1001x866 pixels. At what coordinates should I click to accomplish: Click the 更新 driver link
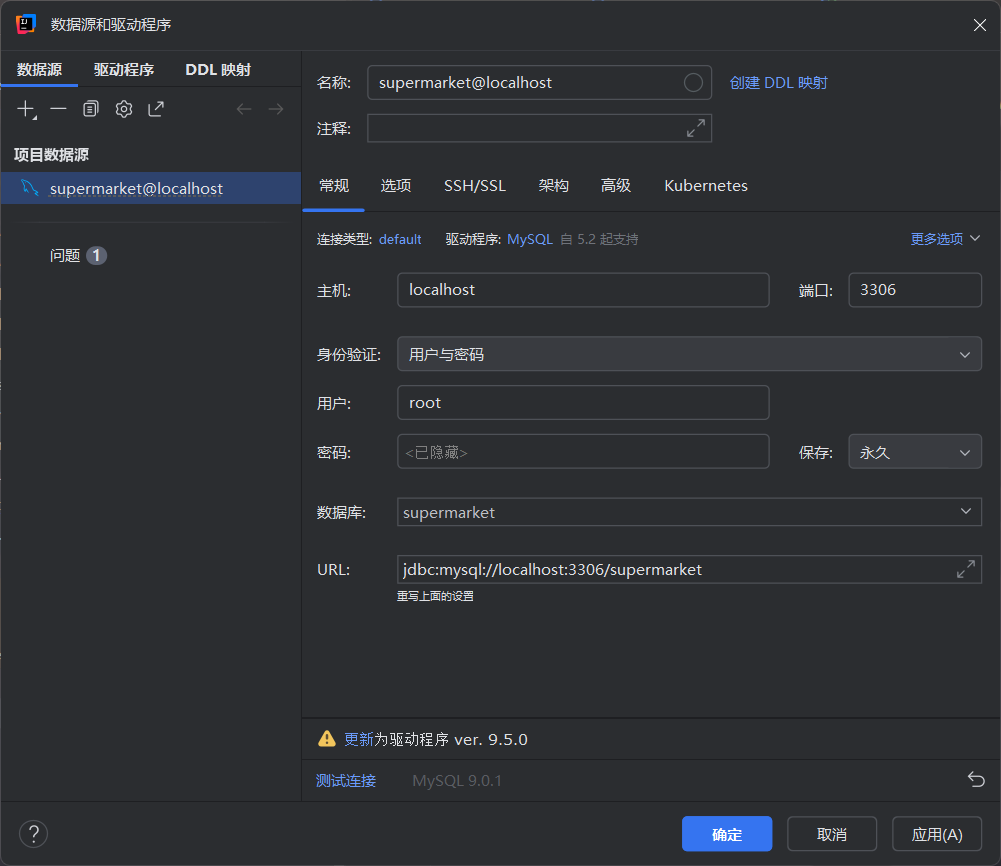359,739
